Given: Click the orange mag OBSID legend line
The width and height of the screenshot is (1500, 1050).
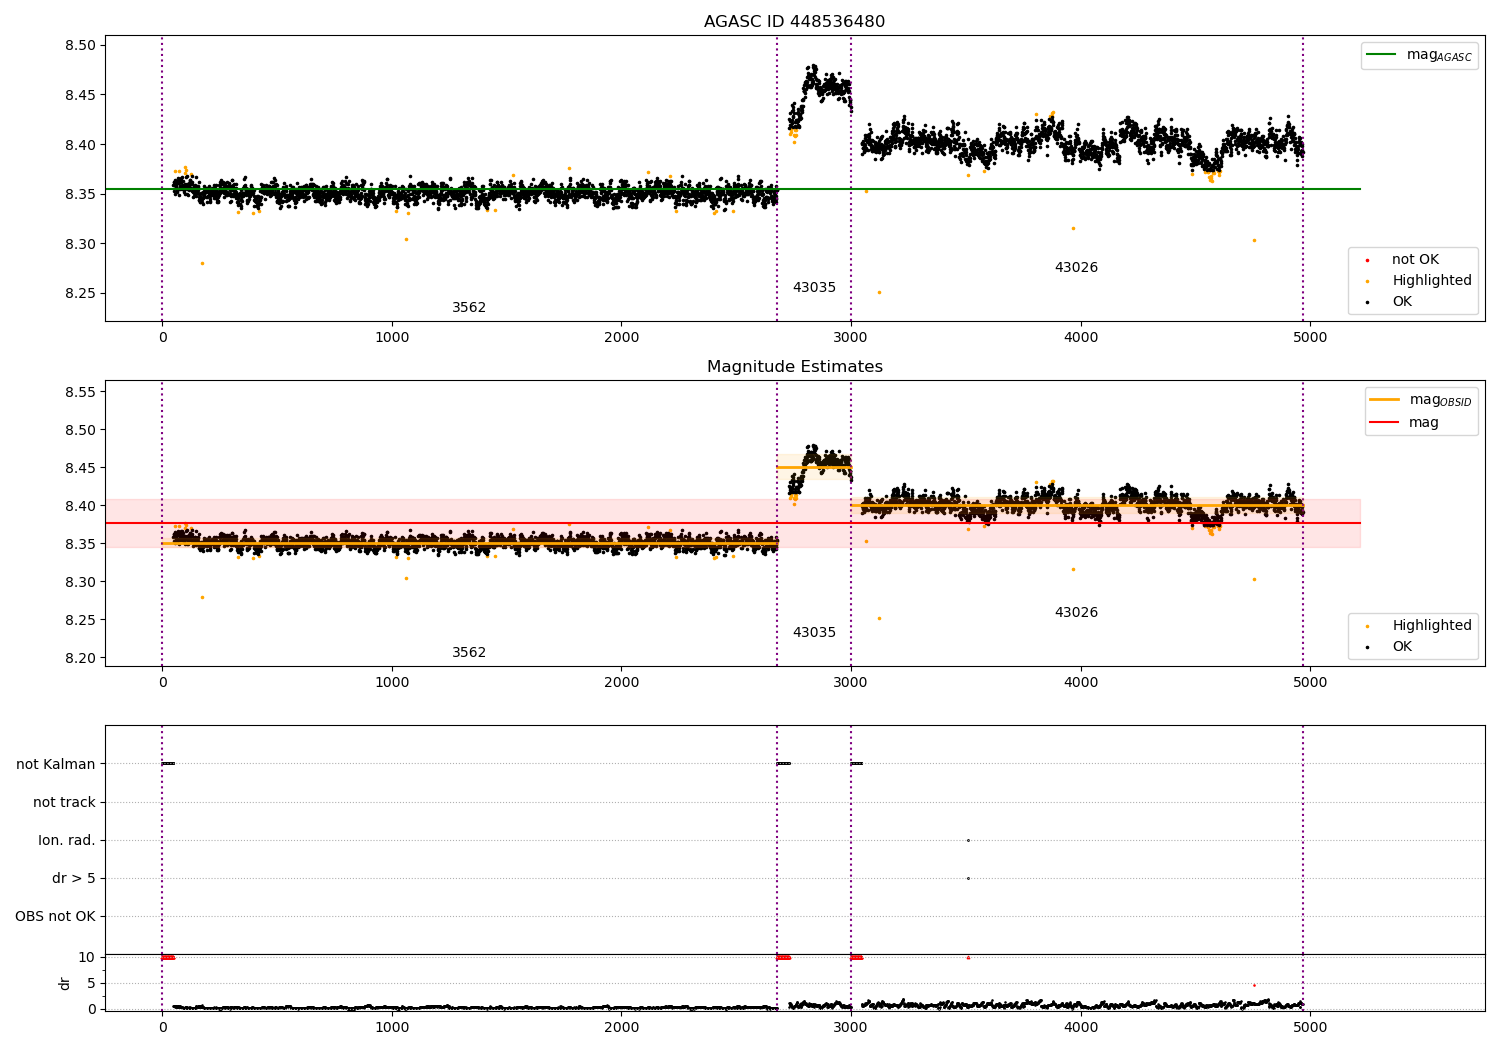Looking at the screenshot, I should pyautogui.click(x=1385, y=399).
